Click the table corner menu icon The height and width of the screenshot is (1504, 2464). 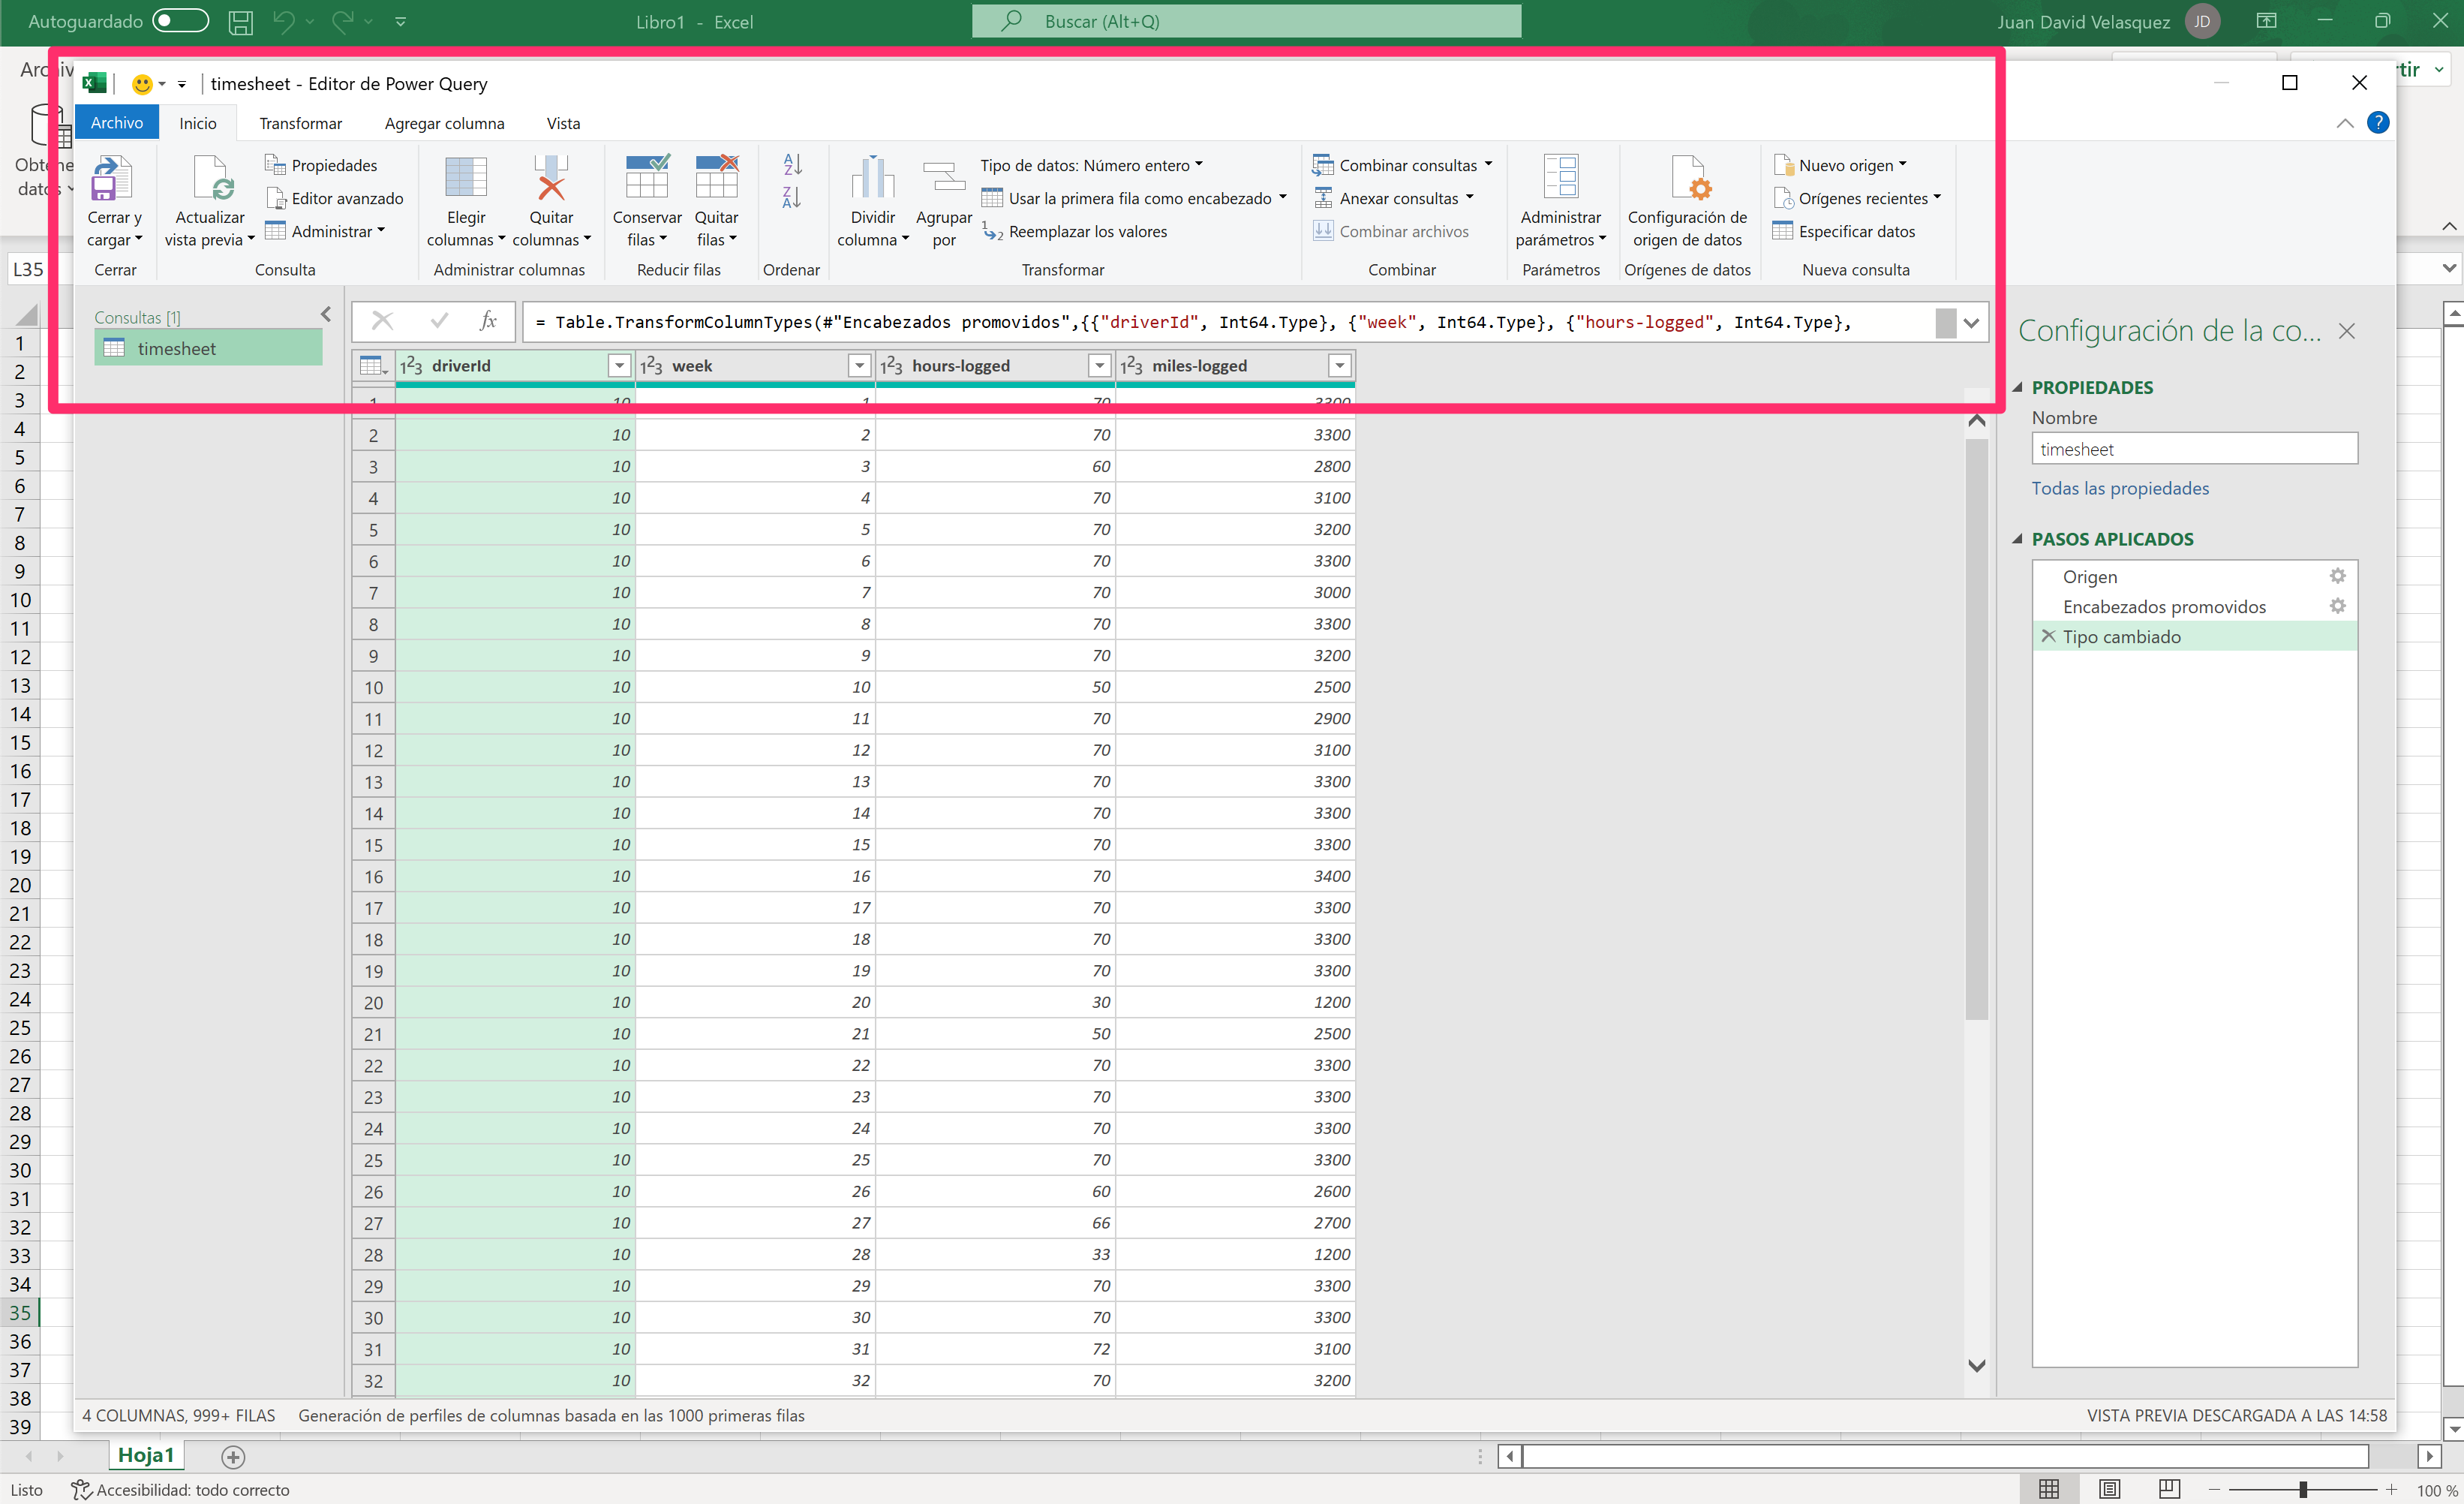click(x=373, y=366)
